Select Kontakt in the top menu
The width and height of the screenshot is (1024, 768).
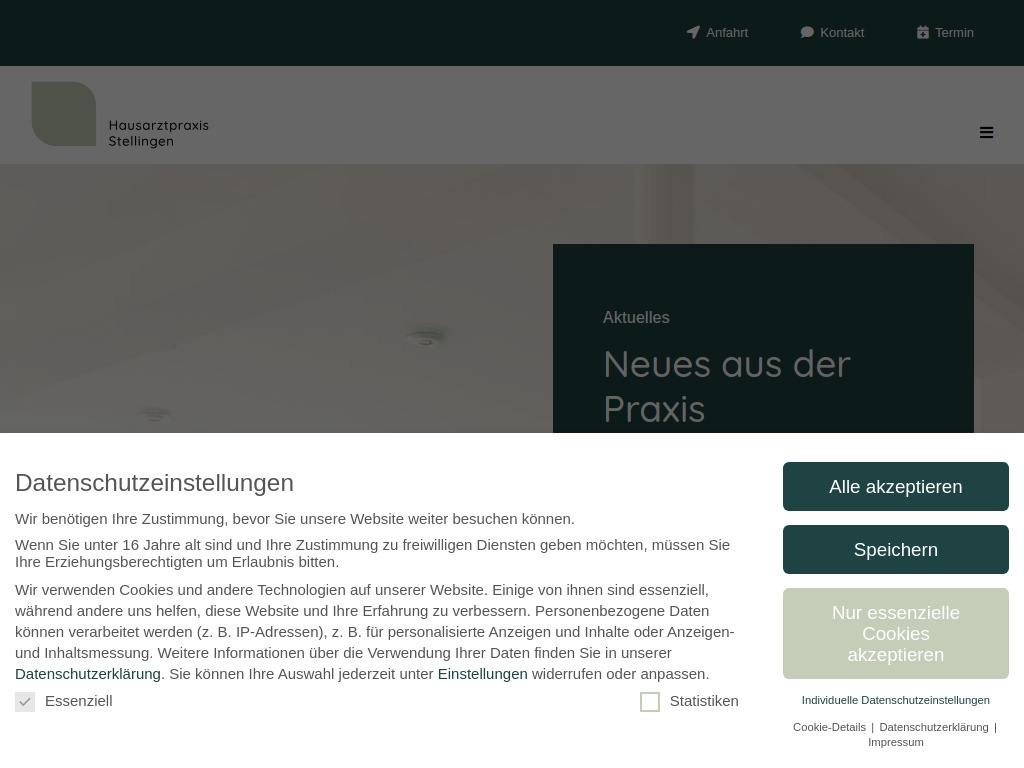click(842, 32)
